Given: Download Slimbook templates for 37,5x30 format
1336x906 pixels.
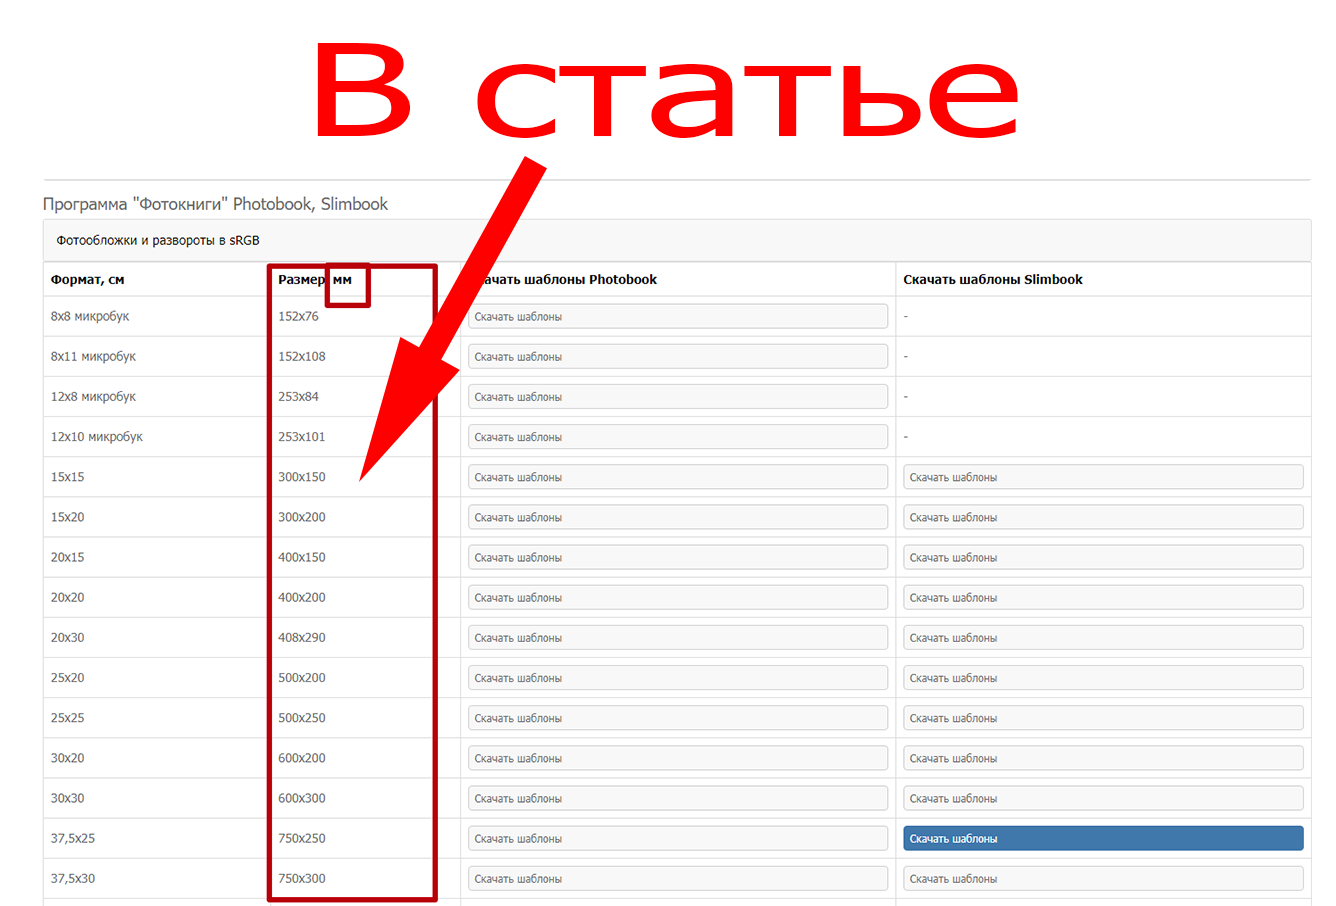Looking at the screenshot, I should (1102, 878).
